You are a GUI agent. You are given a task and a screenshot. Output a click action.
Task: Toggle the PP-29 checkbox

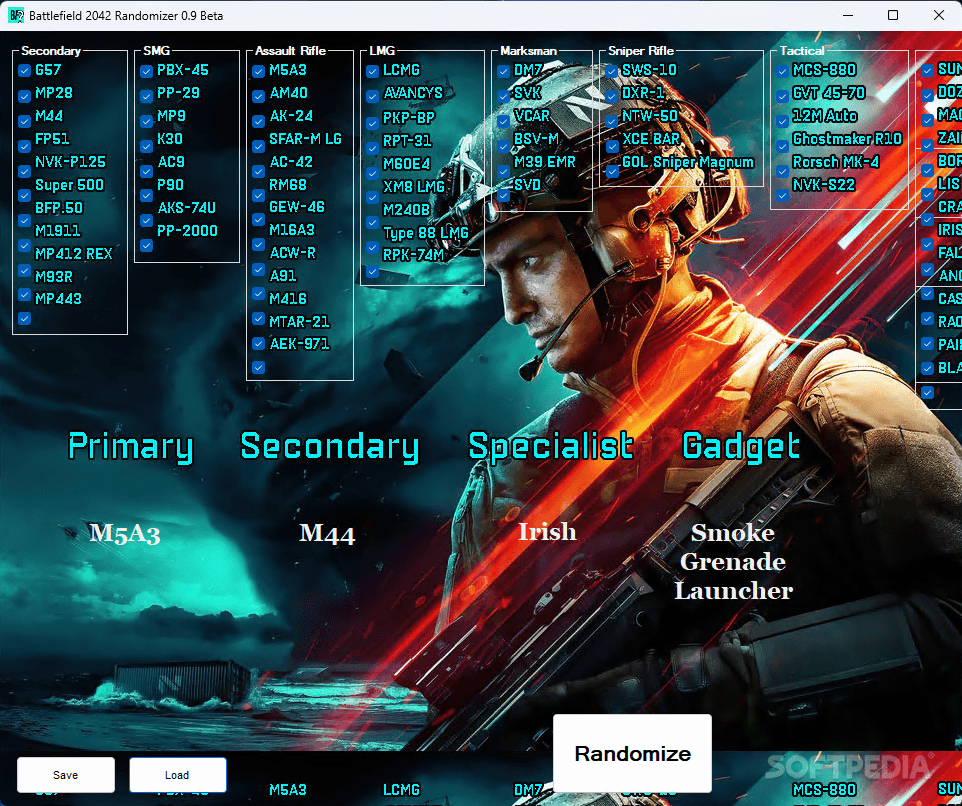click(146, 96)
